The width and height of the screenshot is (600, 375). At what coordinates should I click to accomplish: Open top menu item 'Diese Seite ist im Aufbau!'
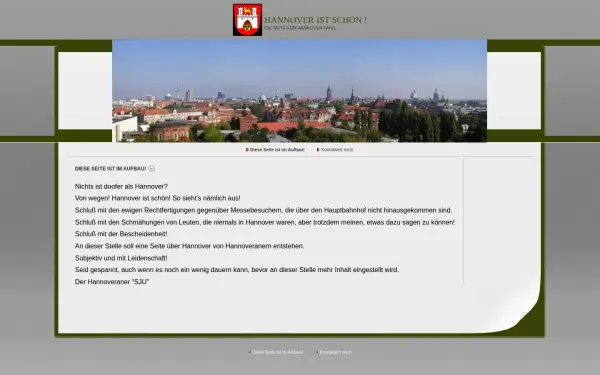click(x=277, y=150)
